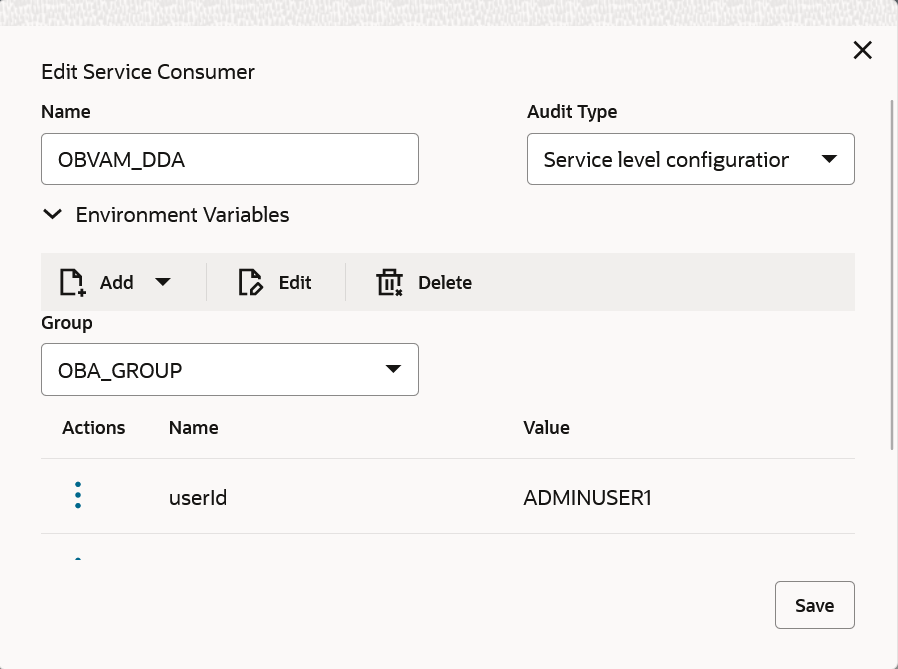Click the Delete label in toolbar

(x=445, y=282)
